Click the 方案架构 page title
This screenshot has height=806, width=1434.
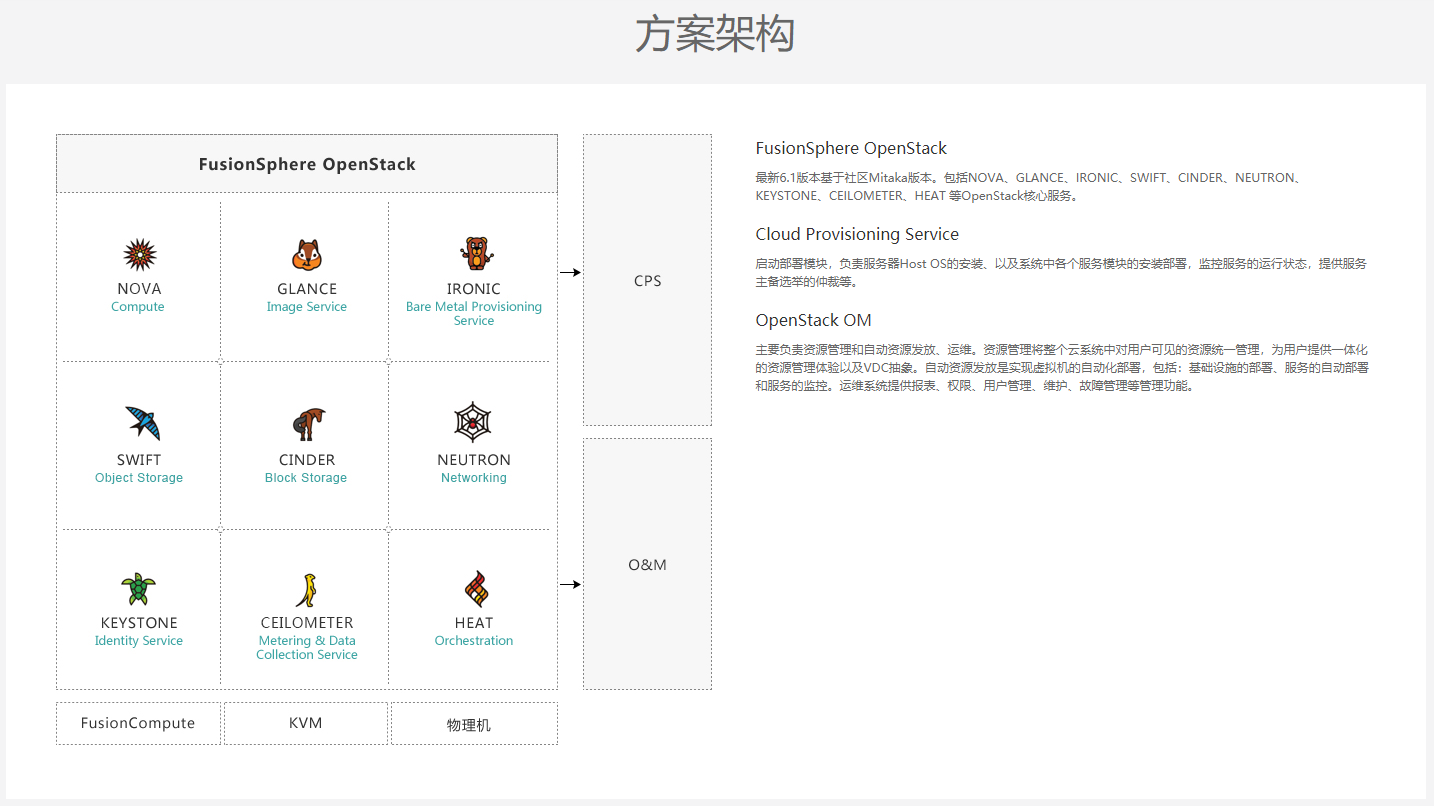(x=715, y=36)
